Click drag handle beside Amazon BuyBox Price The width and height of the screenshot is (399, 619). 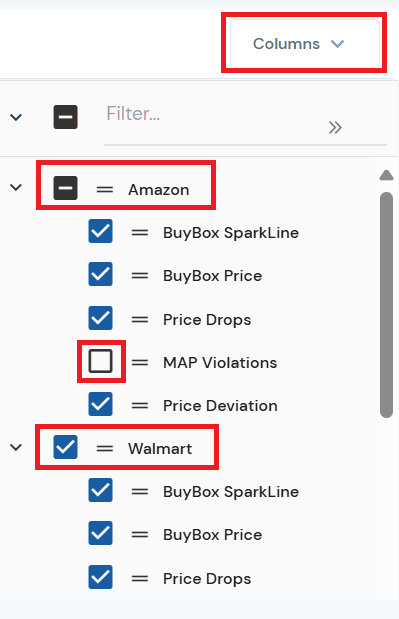pos(140,276)
